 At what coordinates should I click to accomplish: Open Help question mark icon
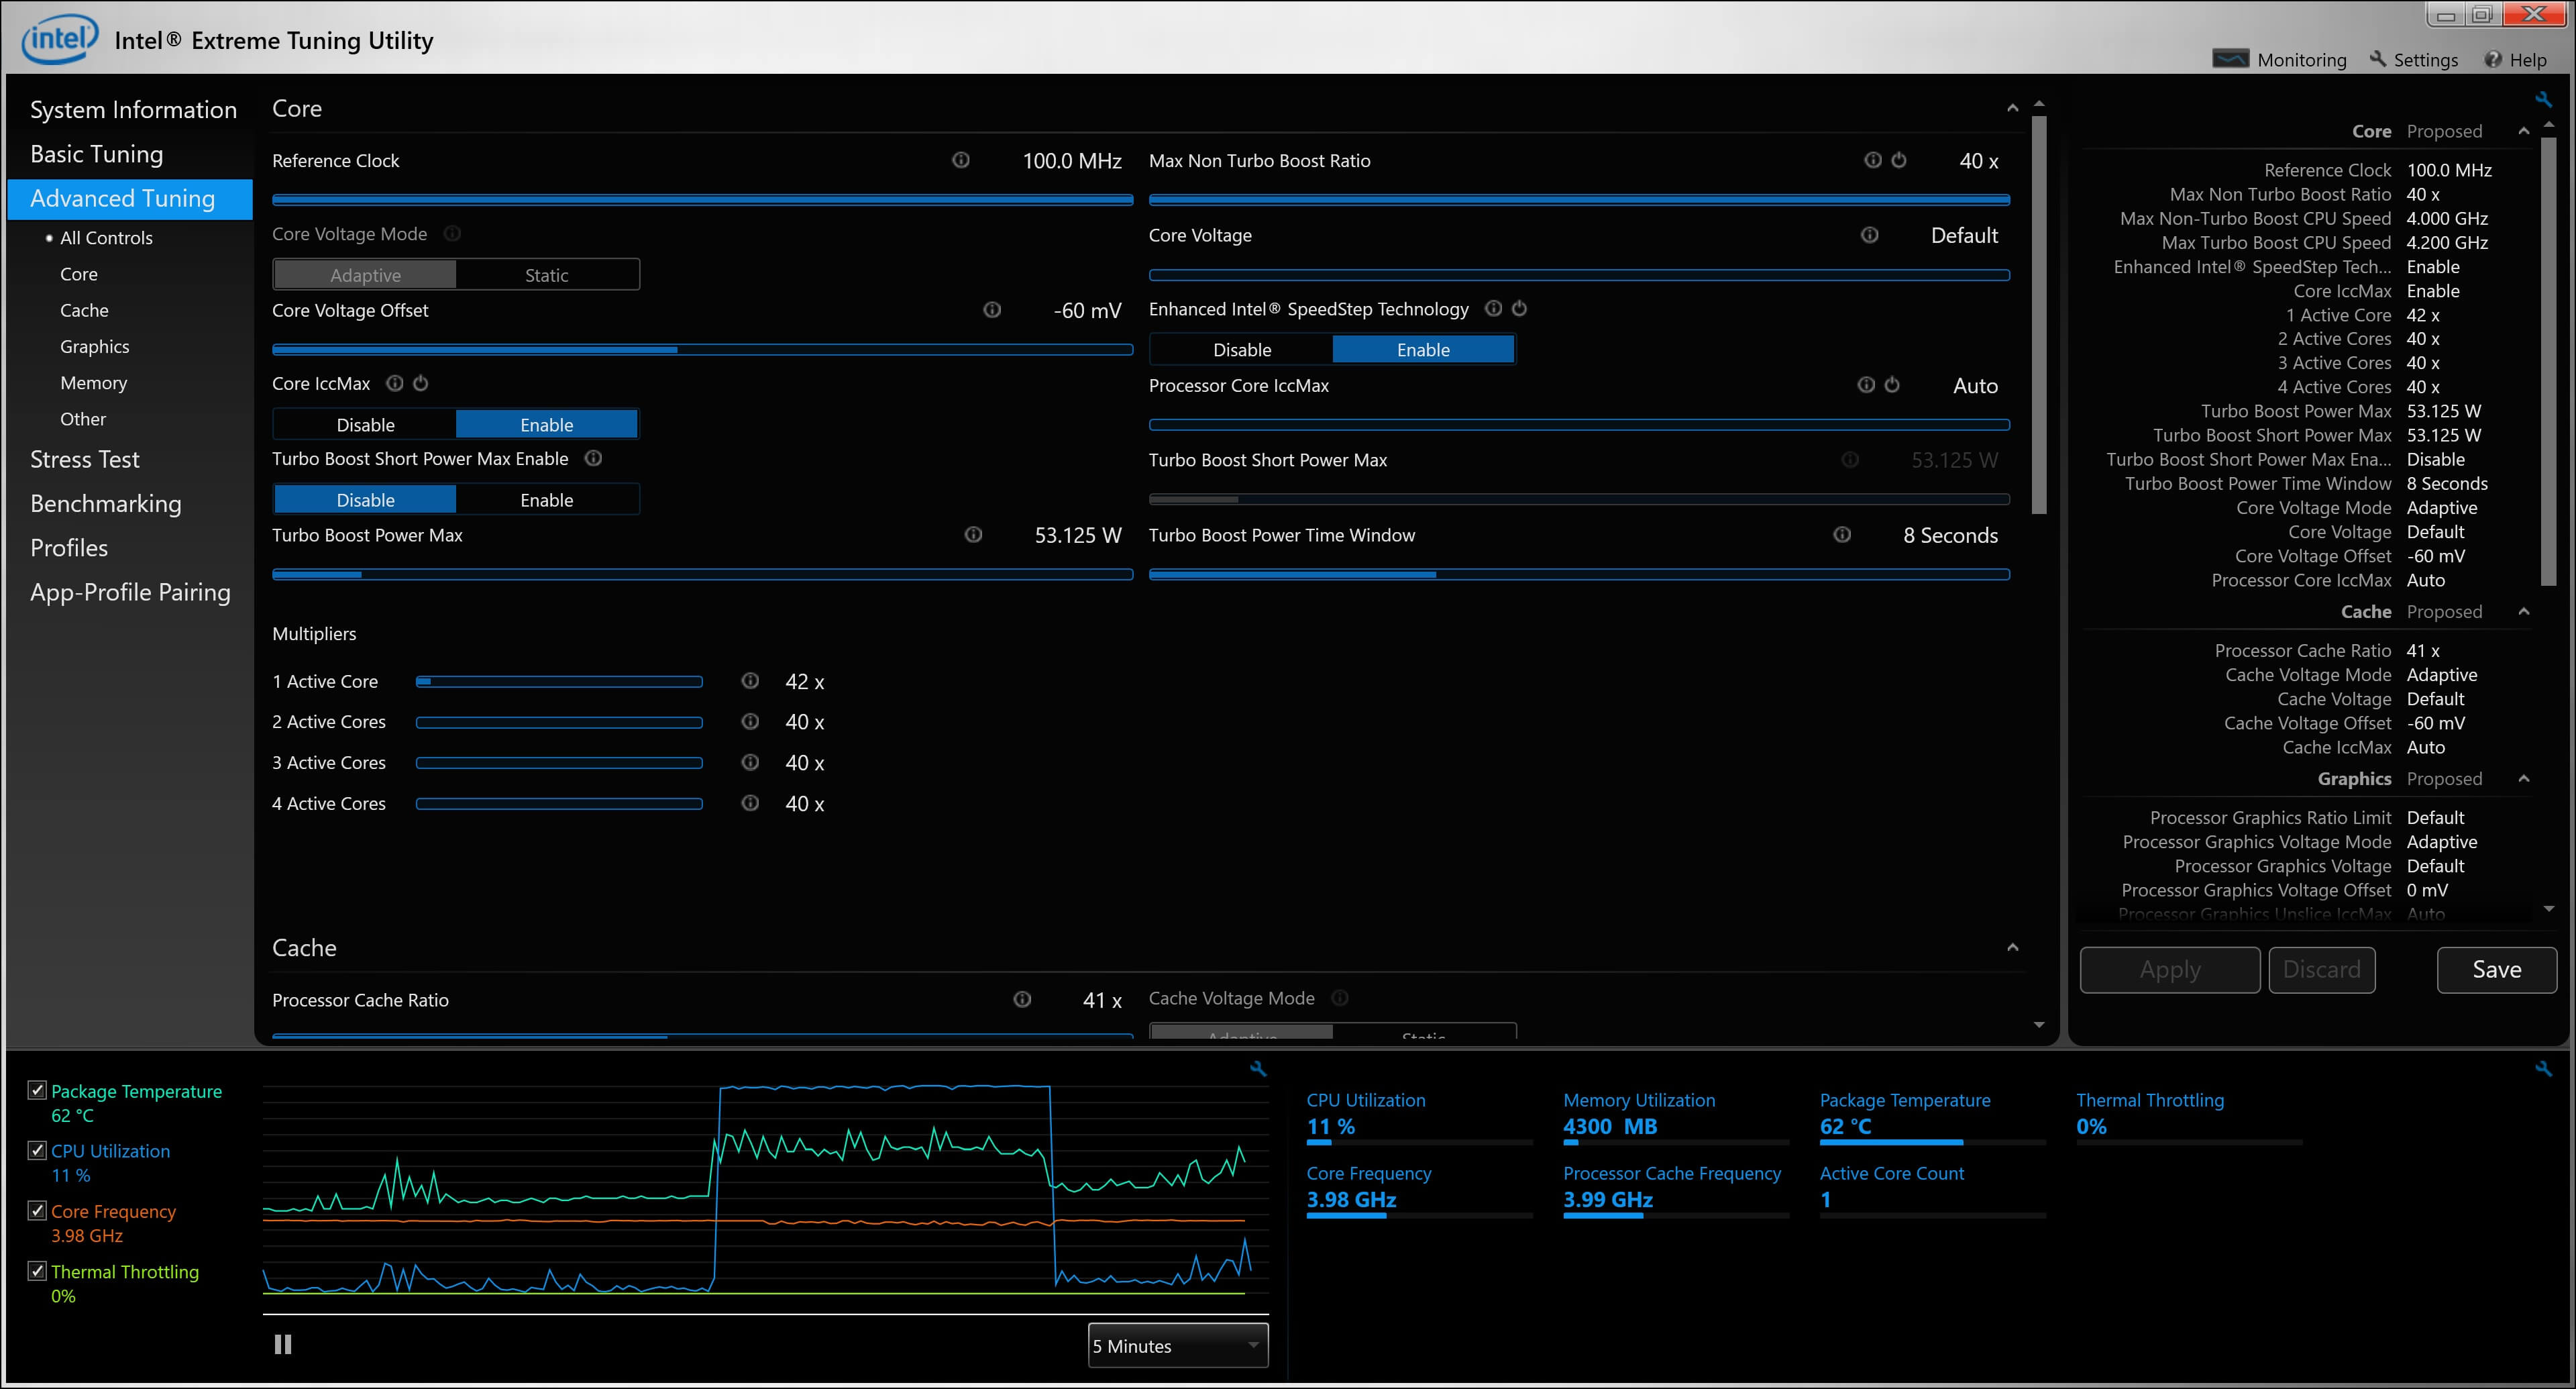(x=2493, y=60)
